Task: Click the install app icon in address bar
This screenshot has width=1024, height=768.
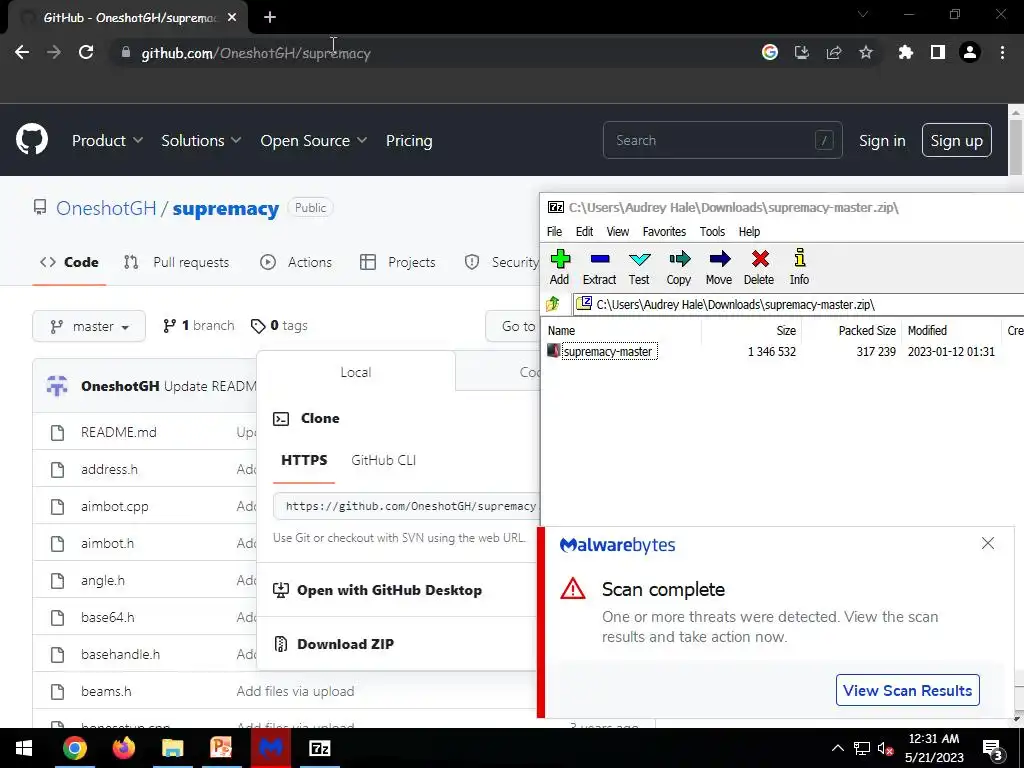Action: tap(802, 52)
